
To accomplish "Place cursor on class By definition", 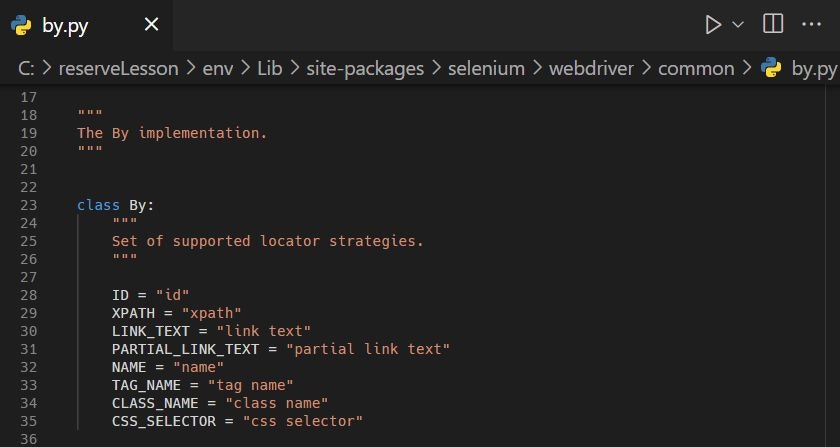I will point(115,205).
